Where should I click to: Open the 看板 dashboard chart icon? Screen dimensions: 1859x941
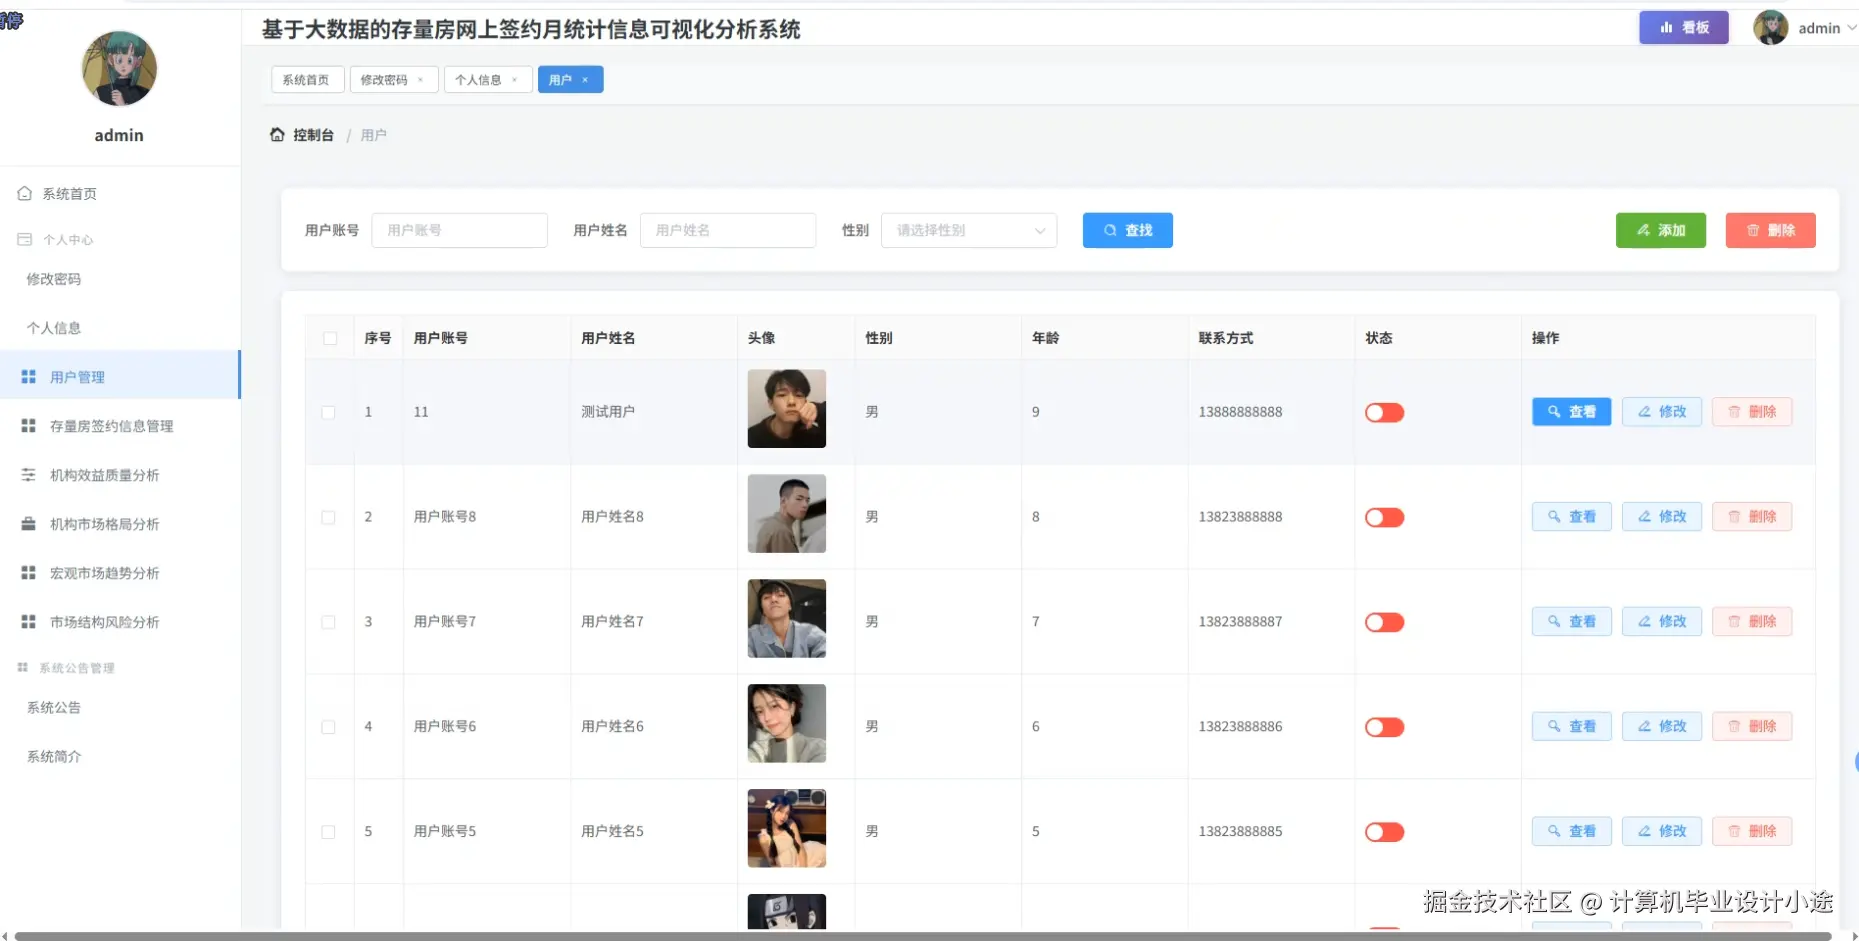1664,27
